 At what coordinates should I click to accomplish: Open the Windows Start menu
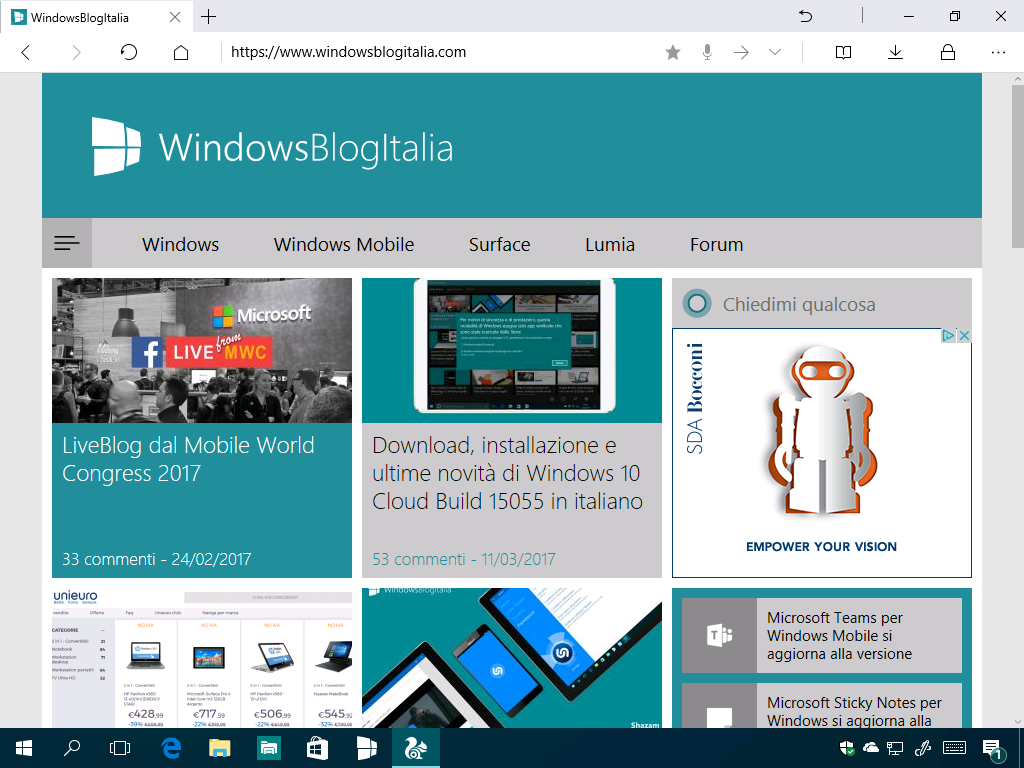coord(24,748)
